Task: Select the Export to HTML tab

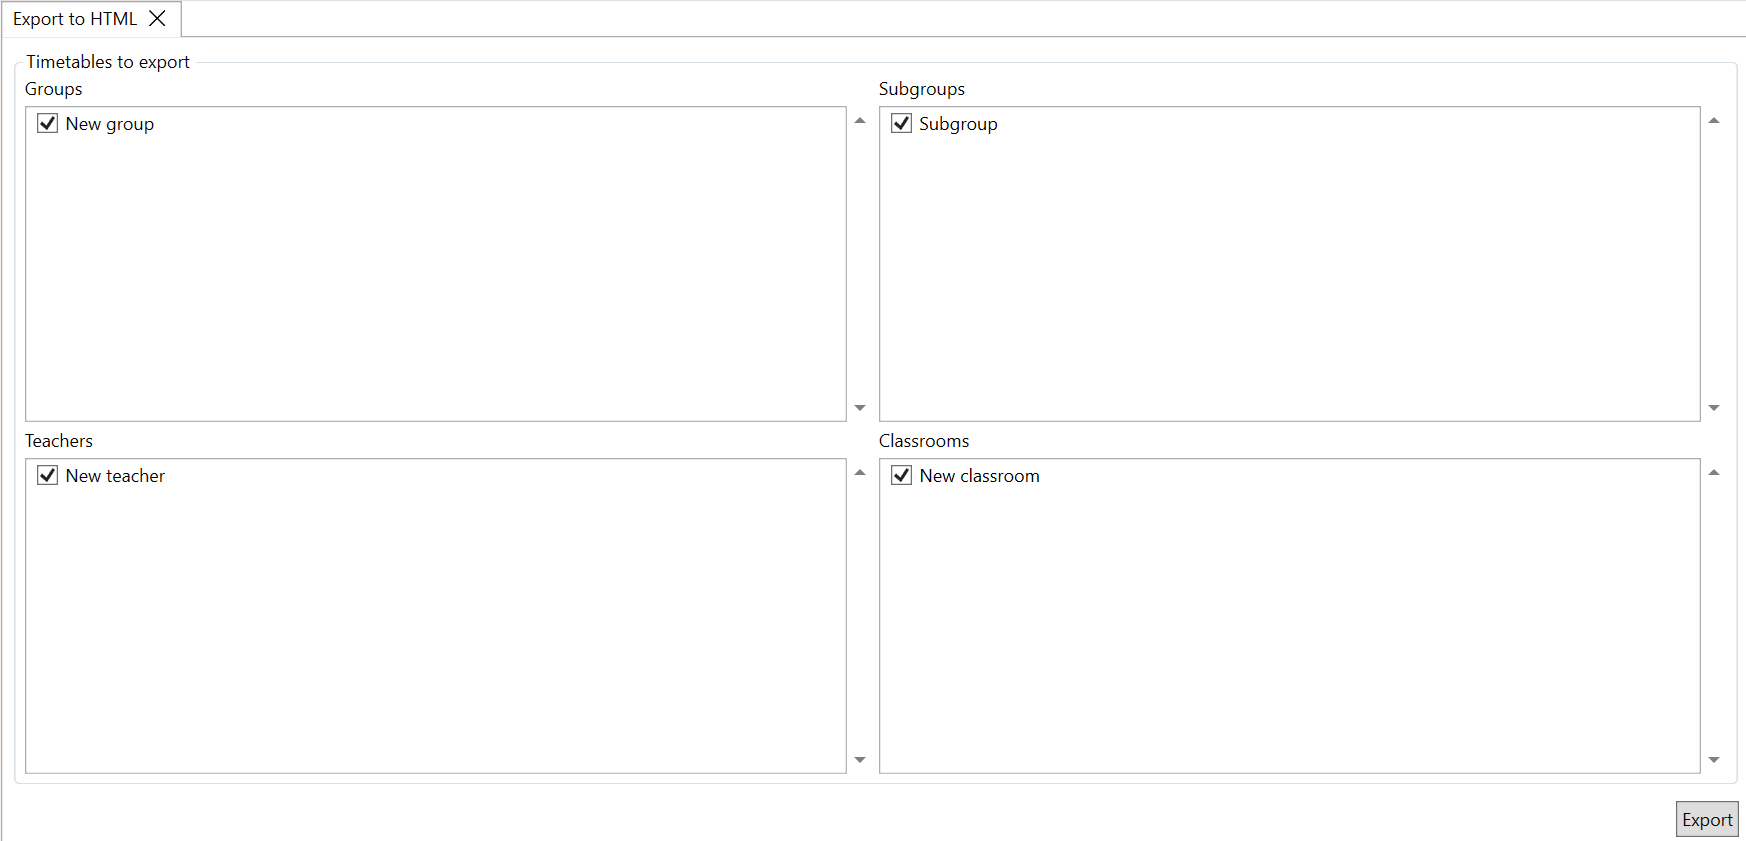Action: coord(75,19)
